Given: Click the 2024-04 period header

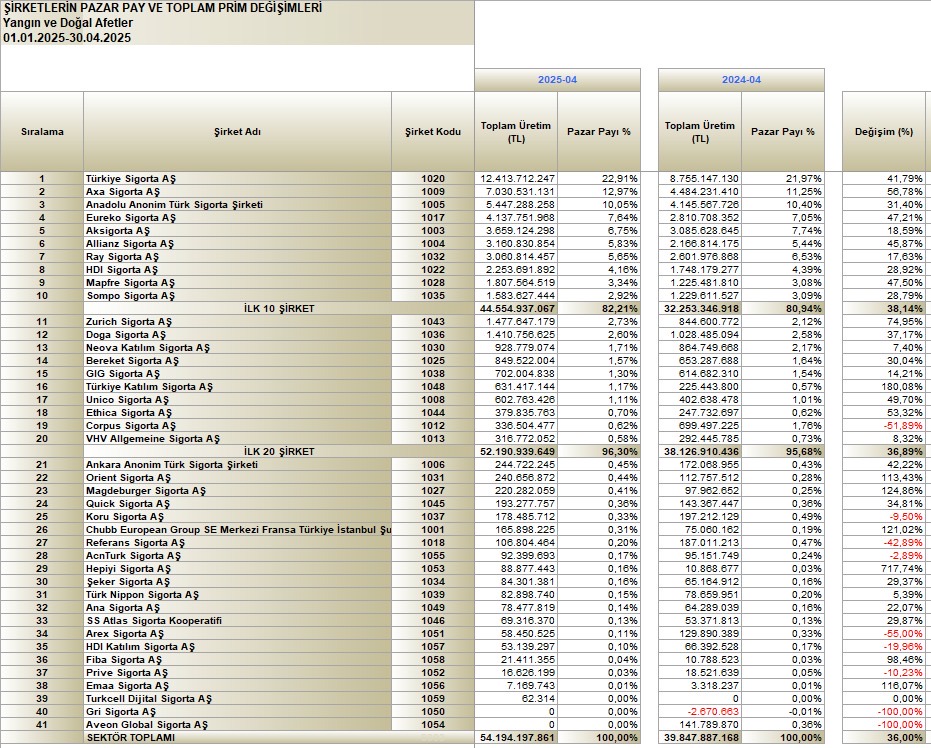Looking at the screenshot, I should pos(741,80).
